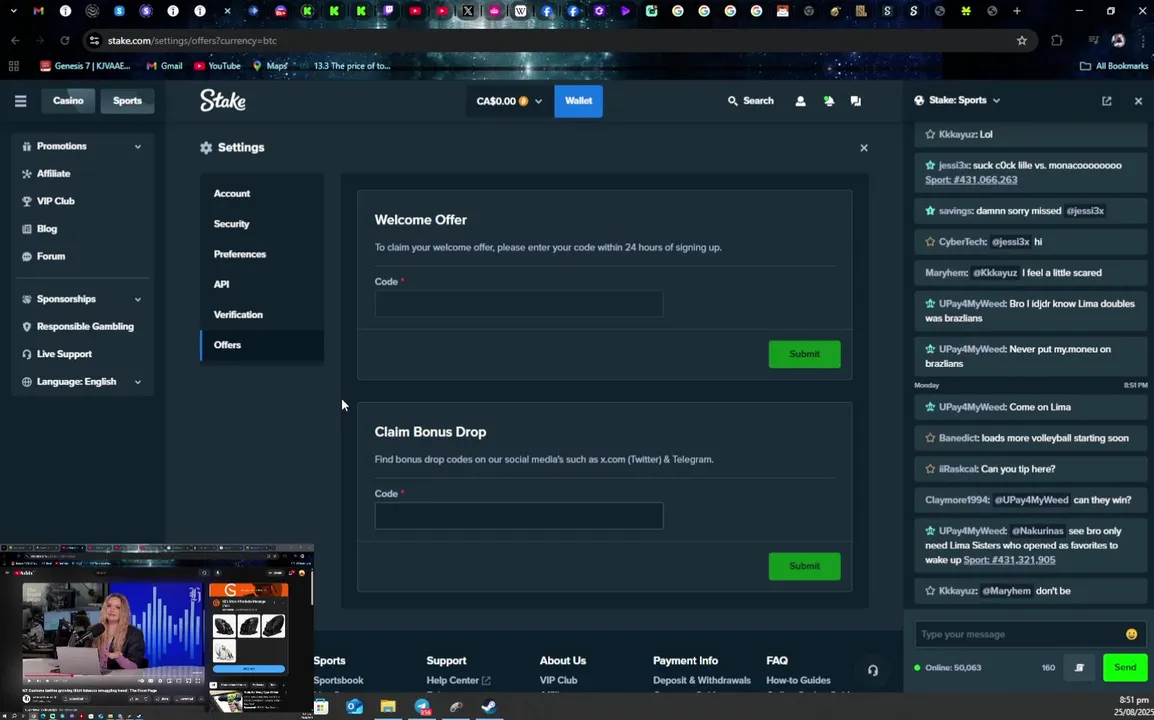The height and width of the screenshot is (720, 1154).
Task: Switch to the Casino section
Action: [68, 101]
